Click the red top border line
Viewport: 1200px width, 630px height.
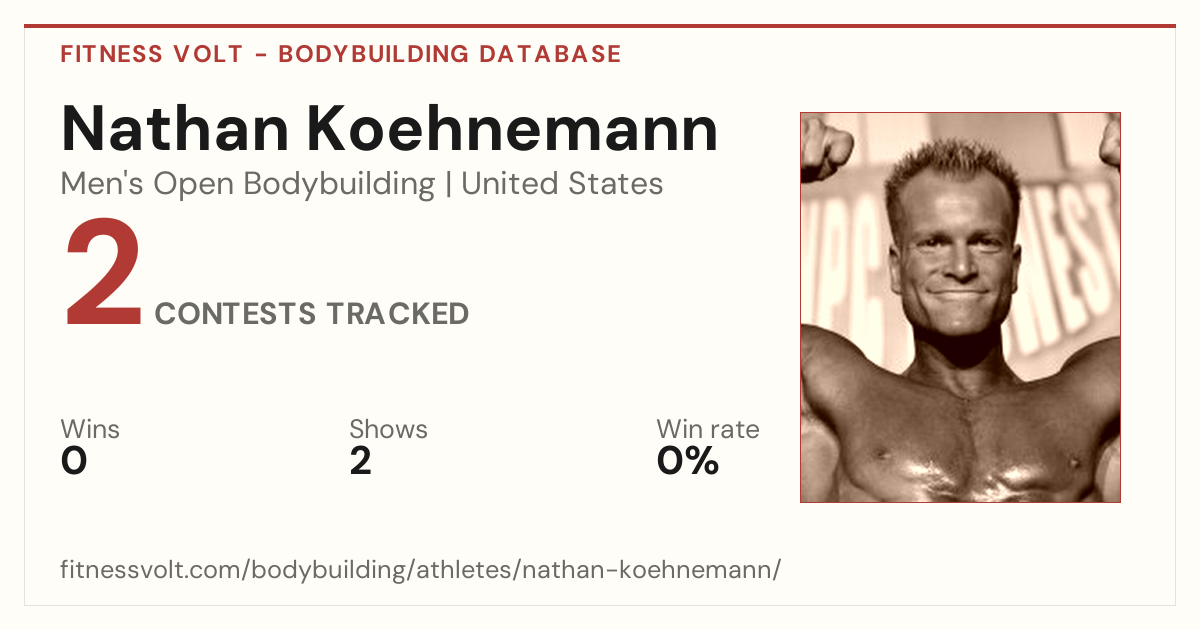click(600, 26)
